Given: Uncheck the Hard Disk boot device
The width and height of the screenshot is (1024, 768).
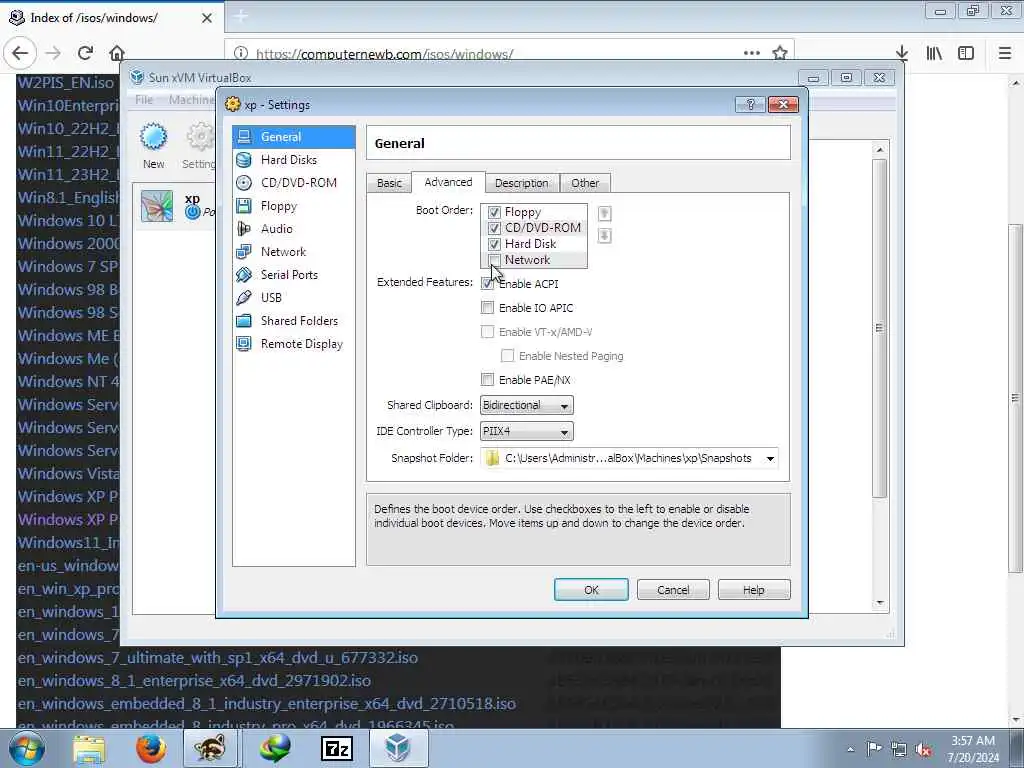Looking at the screenshot, I should 494,244.
